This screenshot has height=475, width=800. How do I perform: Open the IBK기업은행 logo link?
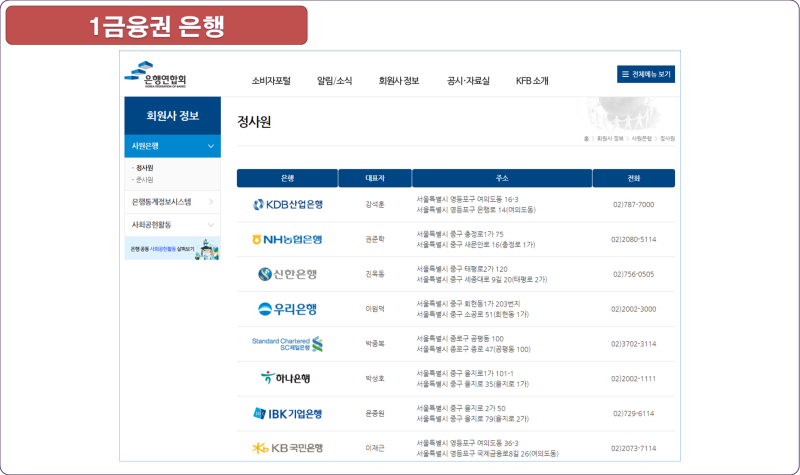(288, 413)
